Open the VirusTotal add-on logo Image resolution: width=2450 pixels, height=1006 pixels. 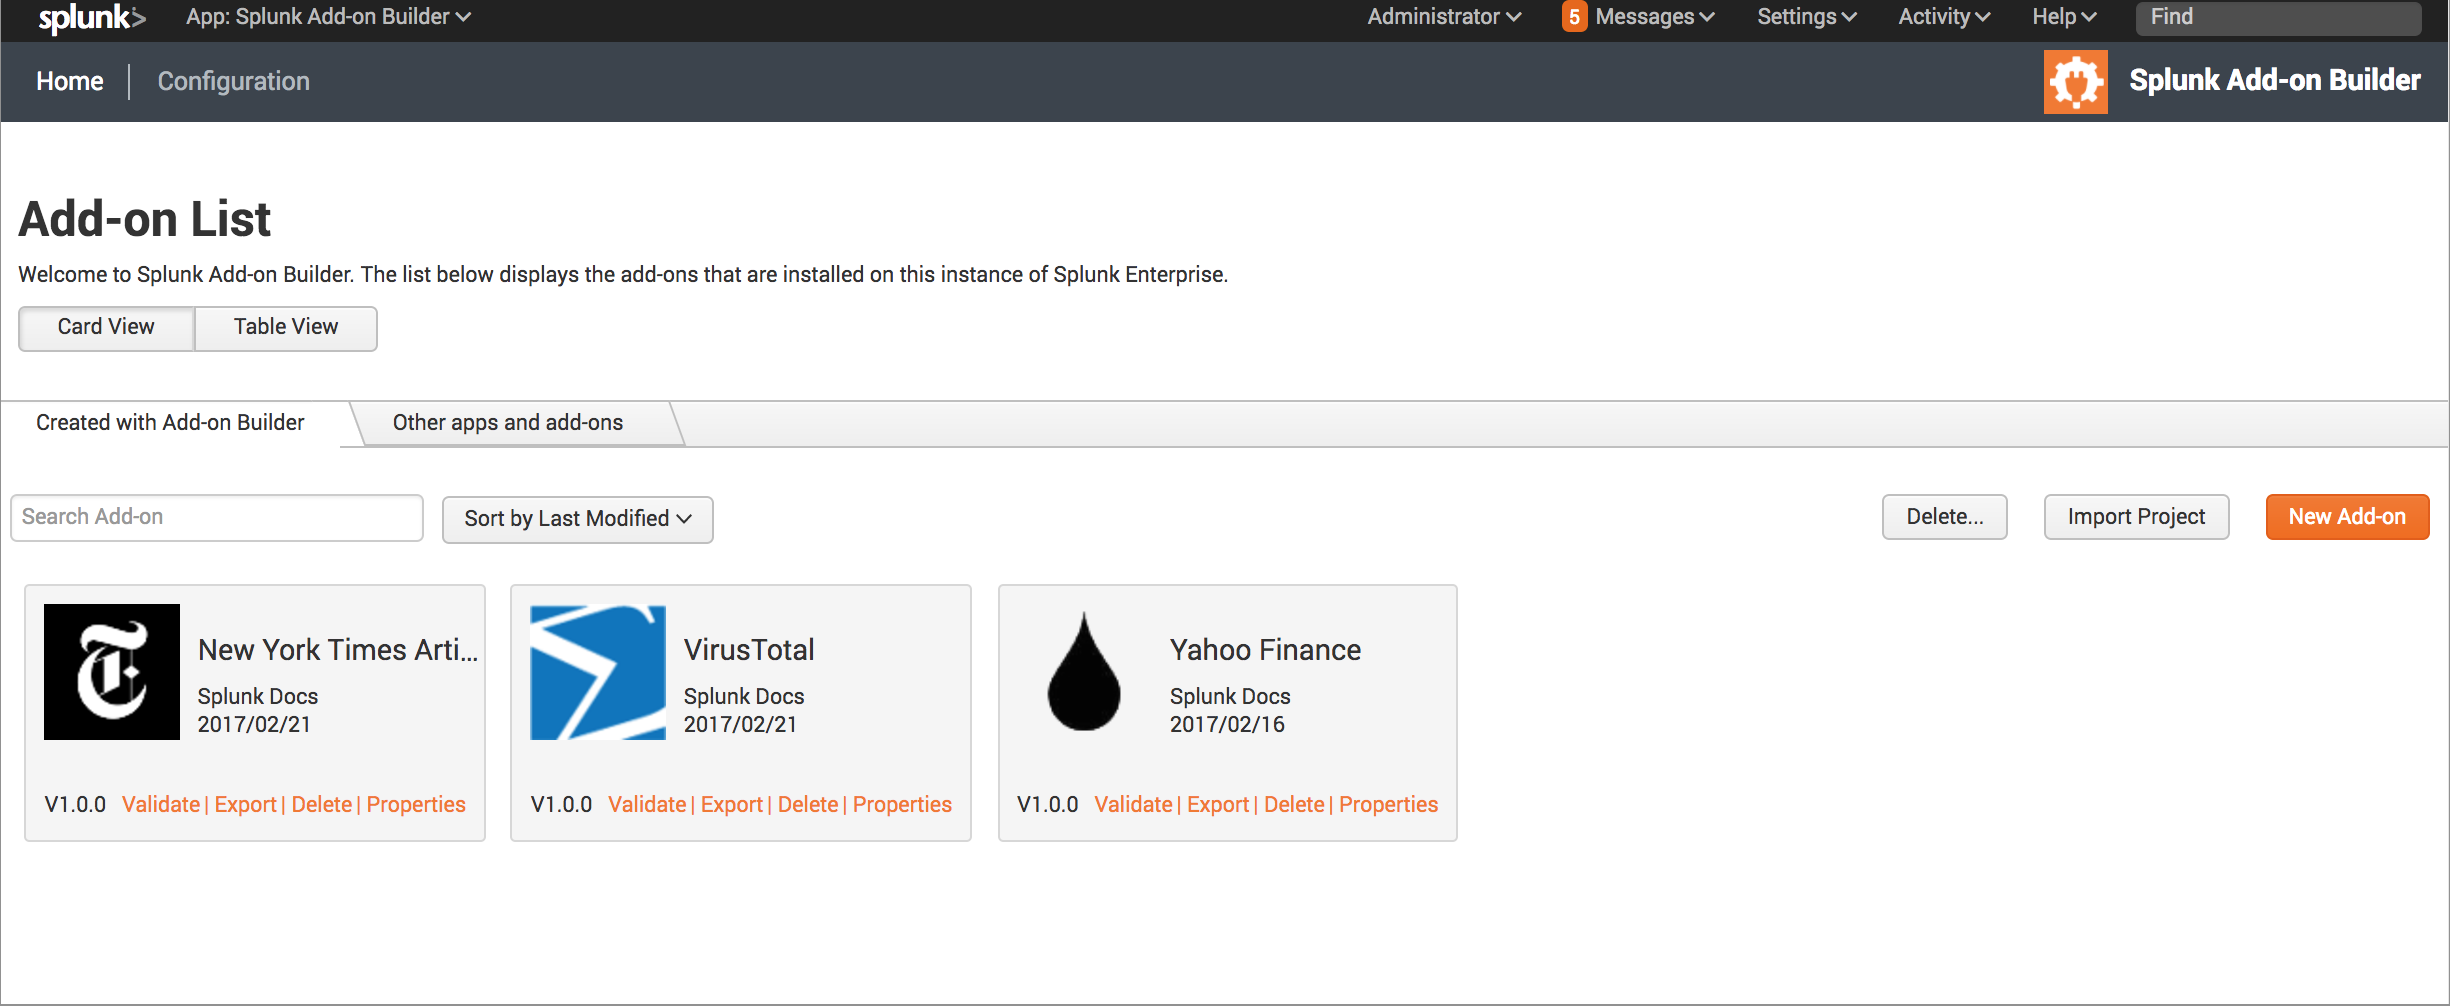coord(597,671)
